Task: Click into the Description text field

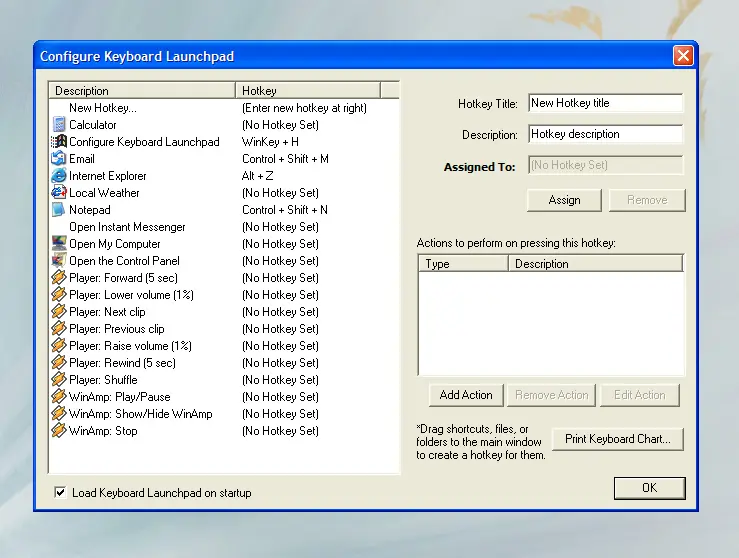Action: tap(604, 134)
